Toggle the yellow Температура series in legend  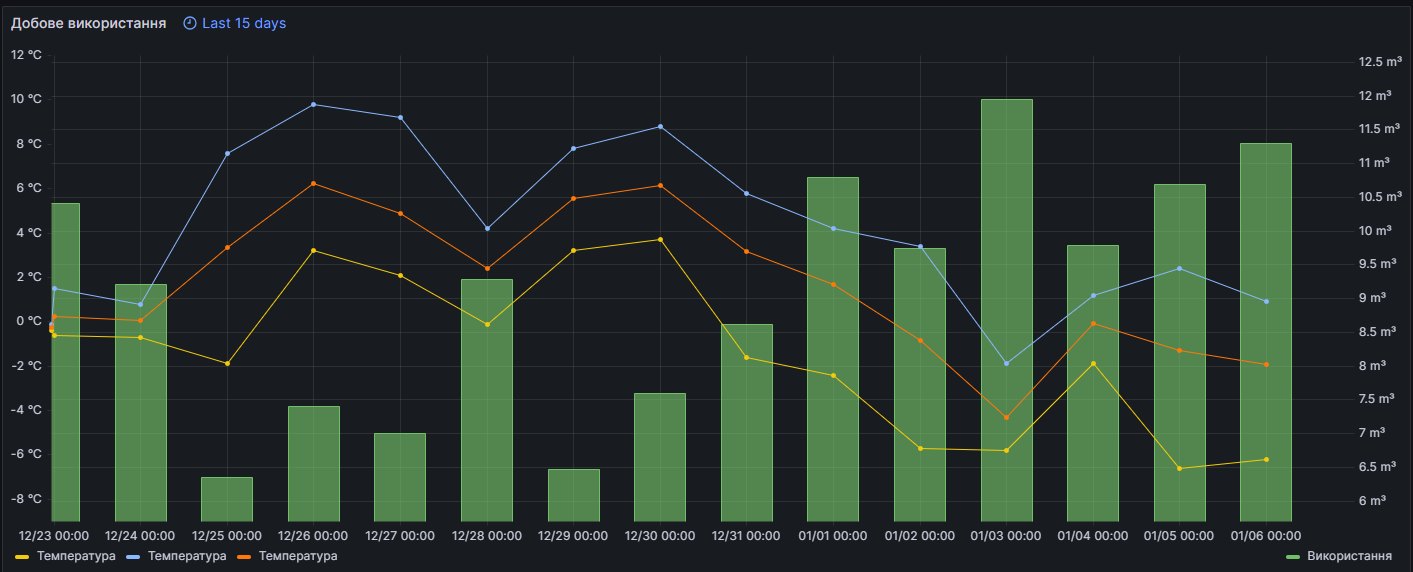pos(76,555)
